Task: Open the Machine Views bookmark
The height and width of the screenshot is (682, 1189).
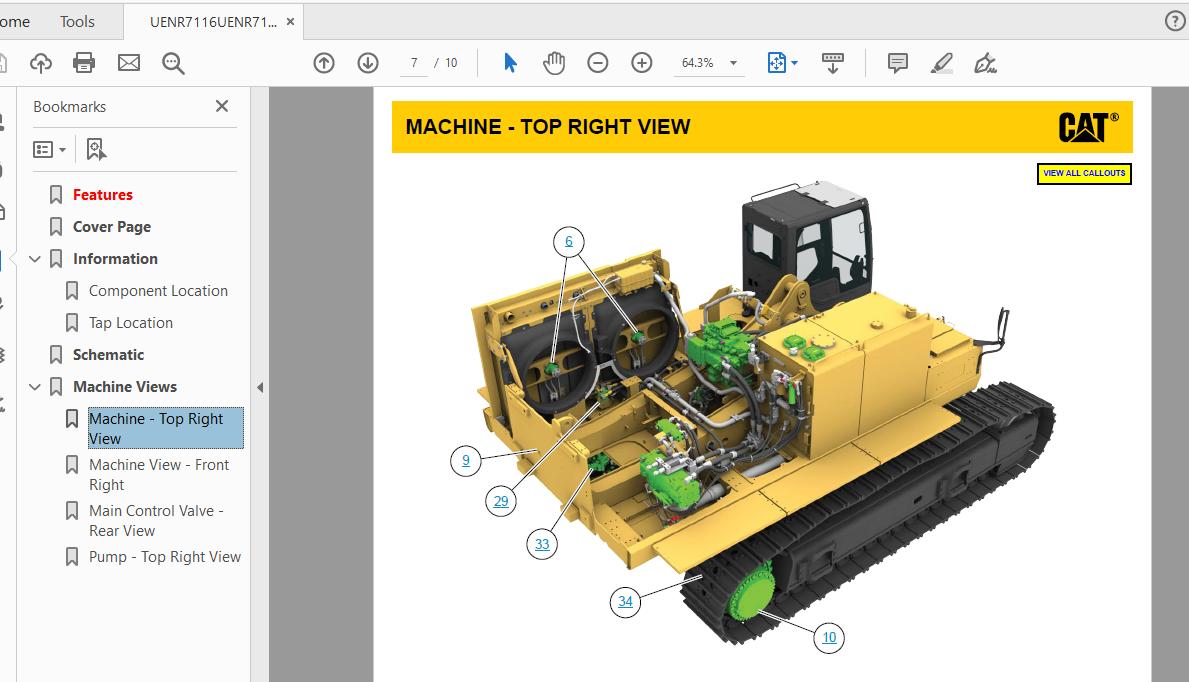Action: tap(124, 387)
